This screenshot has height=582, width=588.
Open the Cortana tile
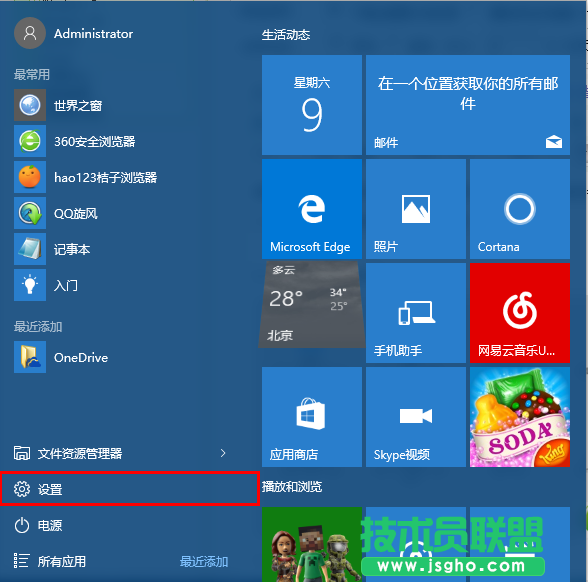click(x=520, y=209)
